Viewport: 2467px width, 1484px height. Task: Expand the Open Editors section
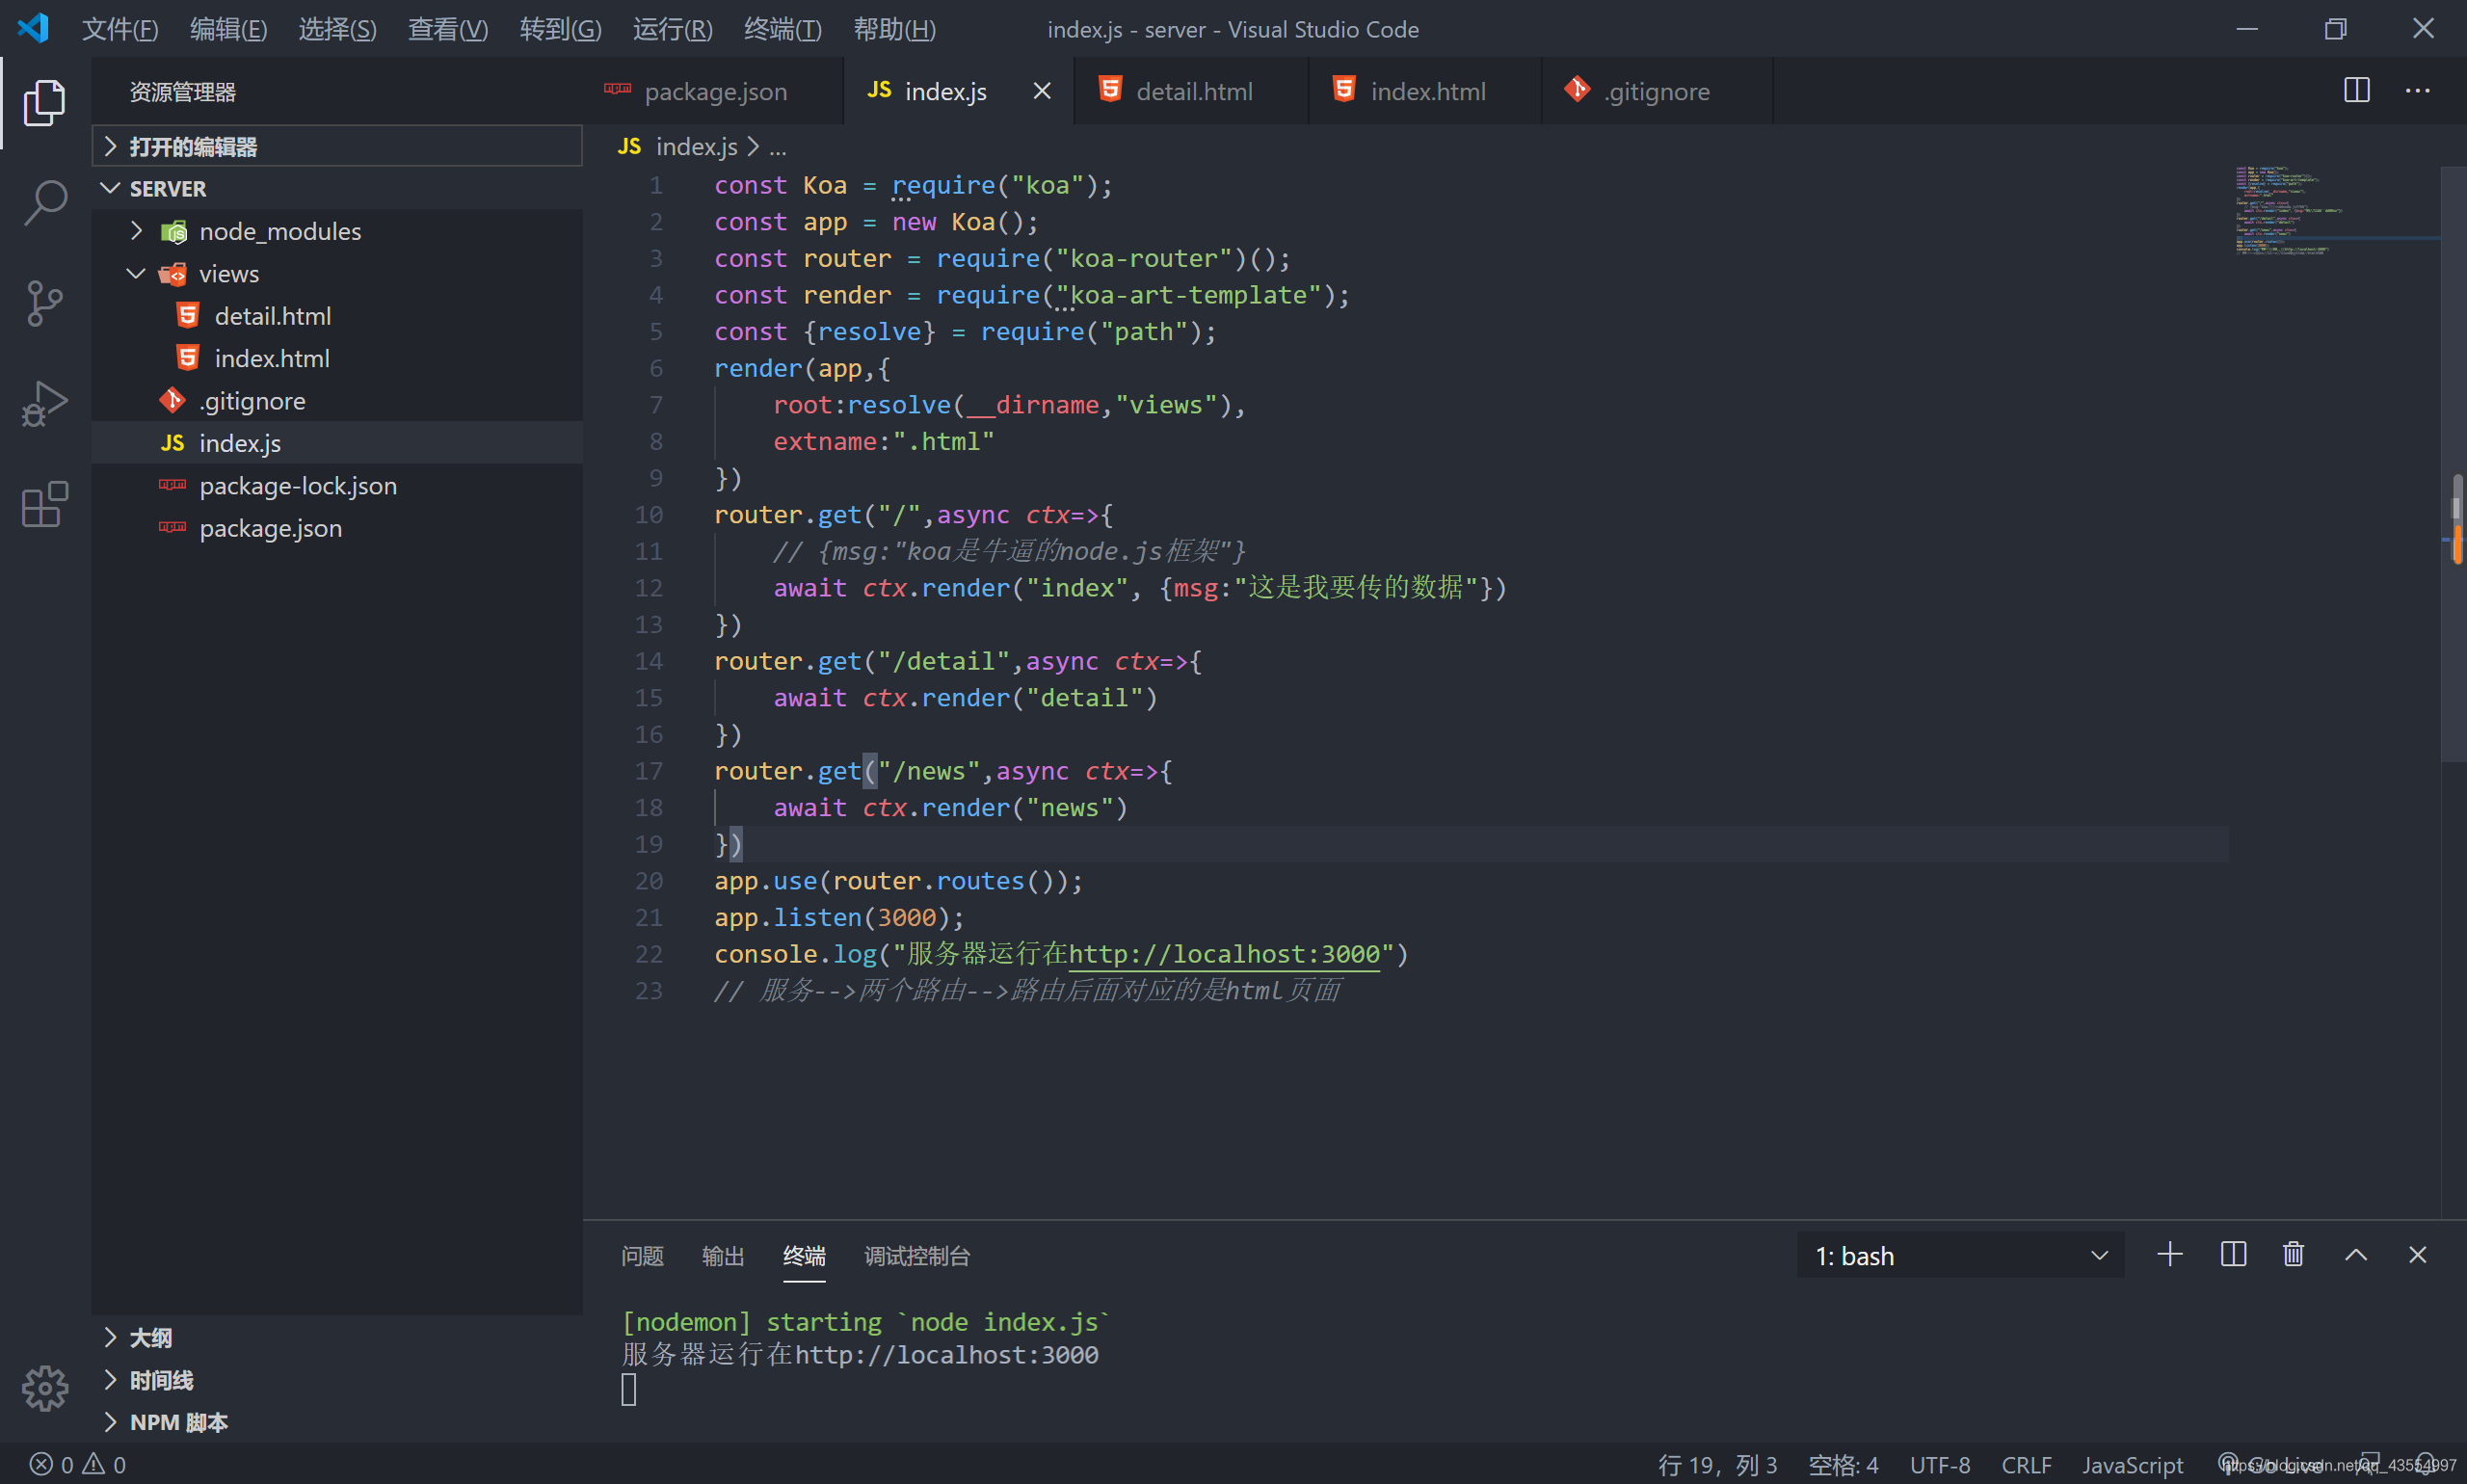(x=337, y=147)
